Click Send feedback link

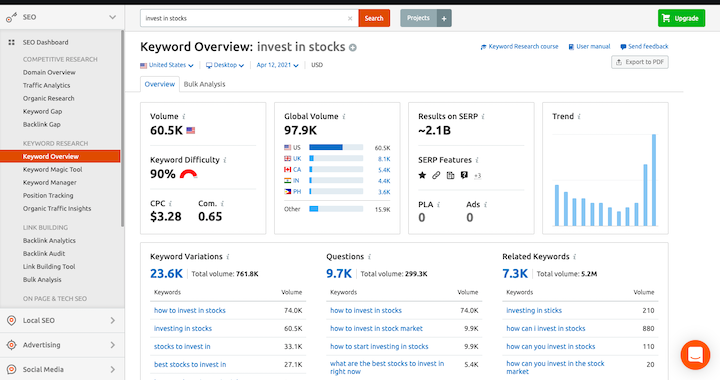coord(644,46)
